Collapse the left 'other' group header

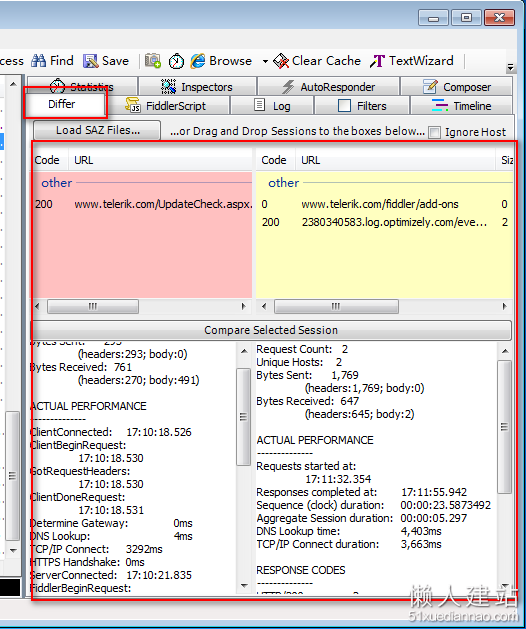pyautogui.click(x=57, y=183)
